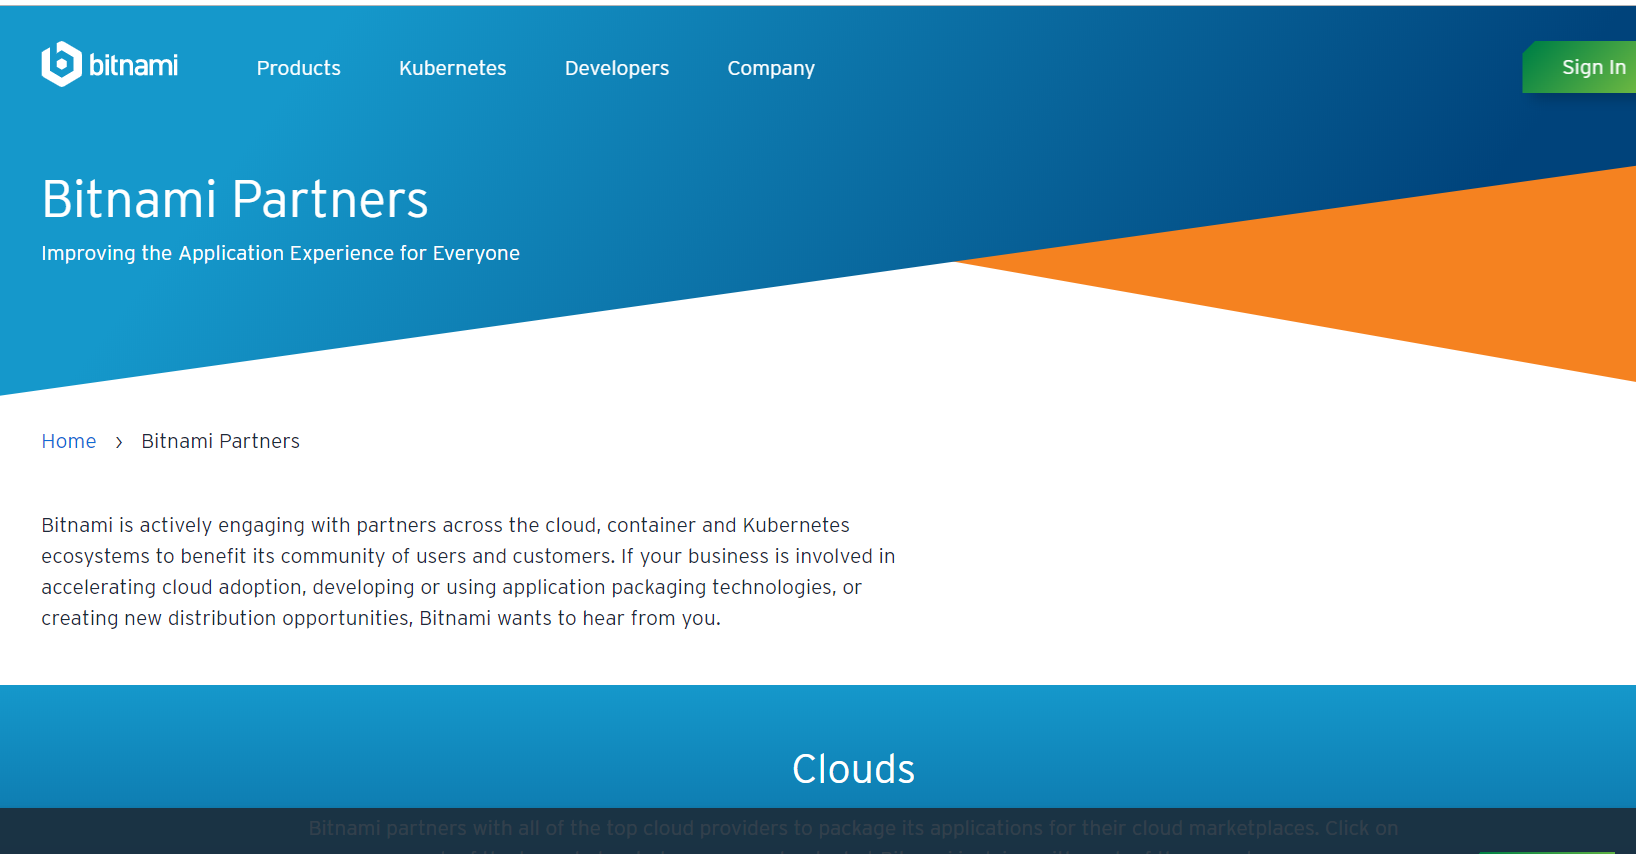The width and height of the screenshot is (1636, 854).
Task: Click the breadcrumb chevron separator
Action: [119, 442]
